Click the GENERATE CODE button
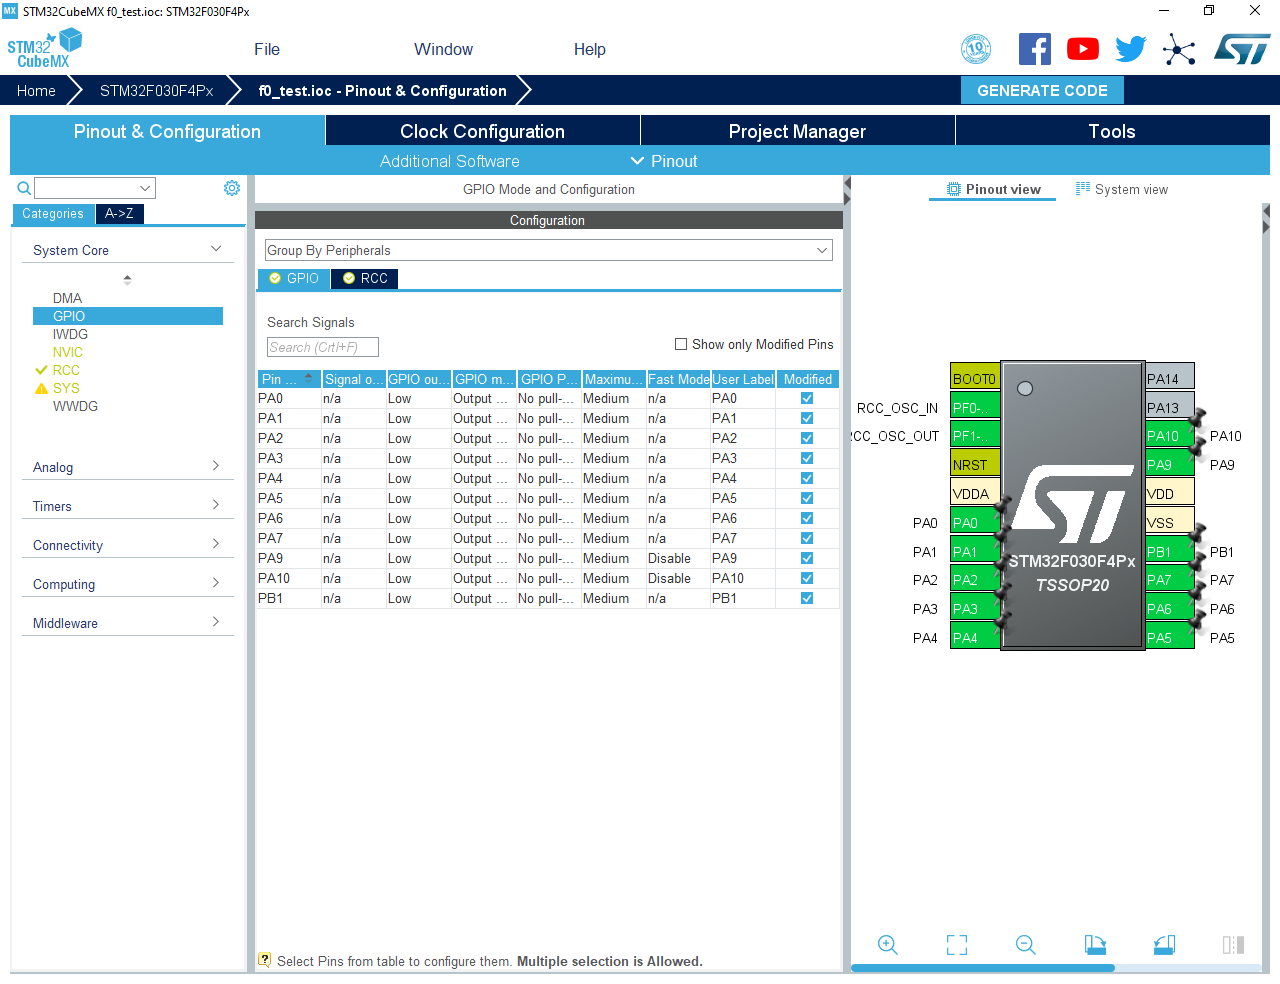The height and width of the screenshot is (984, 1280). pyautogui.click(x=1042, y=90)
